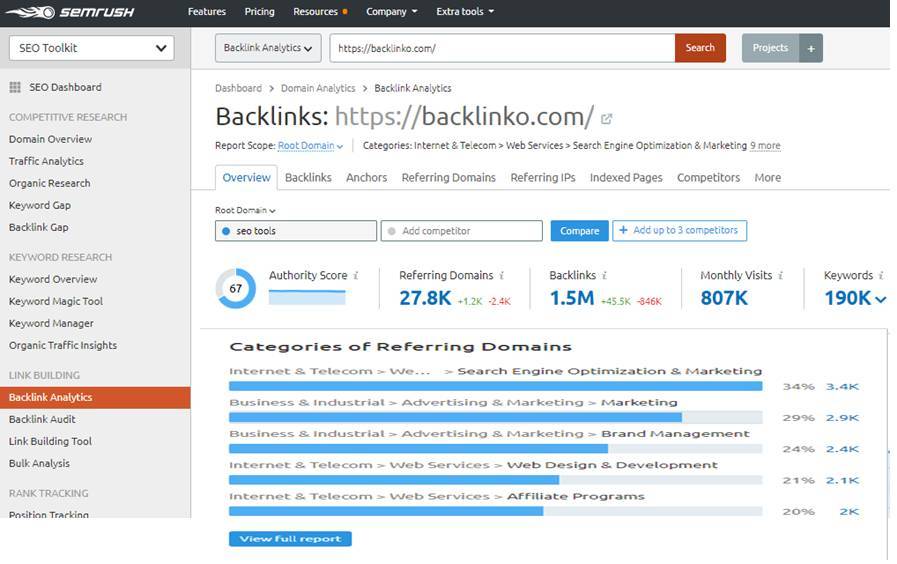The height and width of the screenshot is (564, 897).
Task: Click the Search Engine Optimization 34% bar
Action: tap(495, 386)
